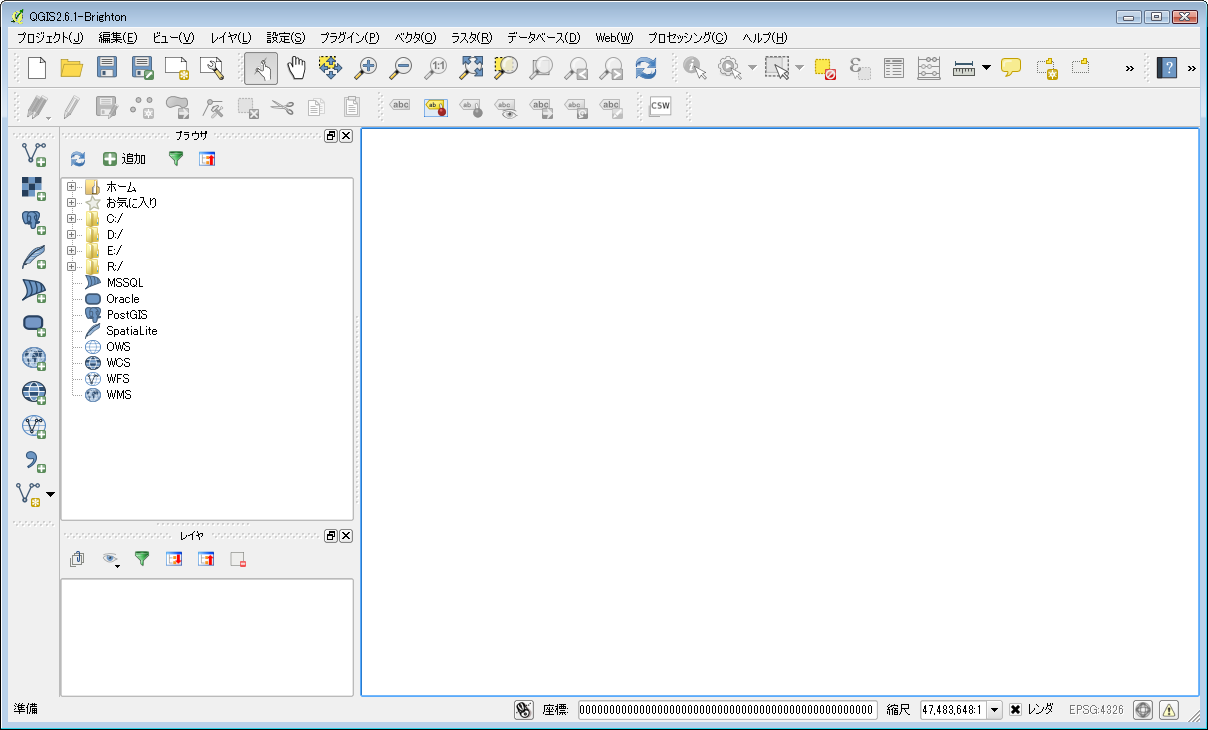Viewport: 1208px width, 730px height.
Task: Zoom to native 1:1 resolution
Action: pos(436,68)
